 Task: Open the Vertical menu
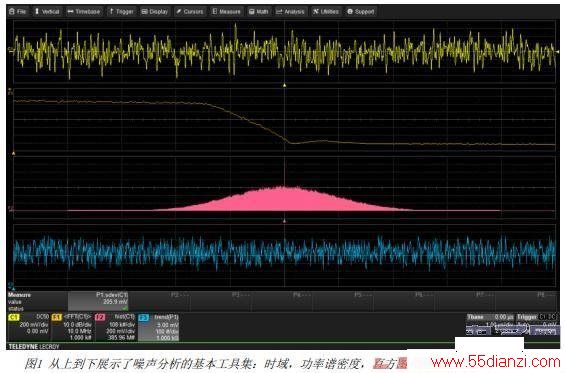[47, 12]
